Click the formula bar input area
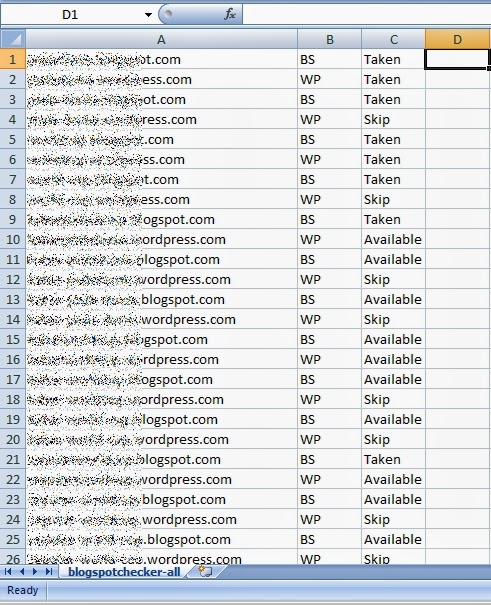Viewport: 491px width, 605px height. [x=366, y=15]
